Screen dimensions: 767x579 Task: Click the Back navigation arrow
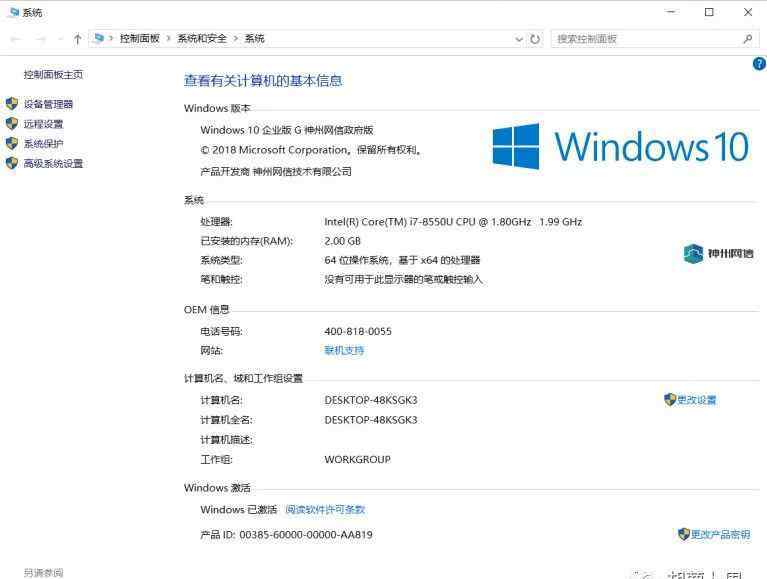(x=15, y=39)
